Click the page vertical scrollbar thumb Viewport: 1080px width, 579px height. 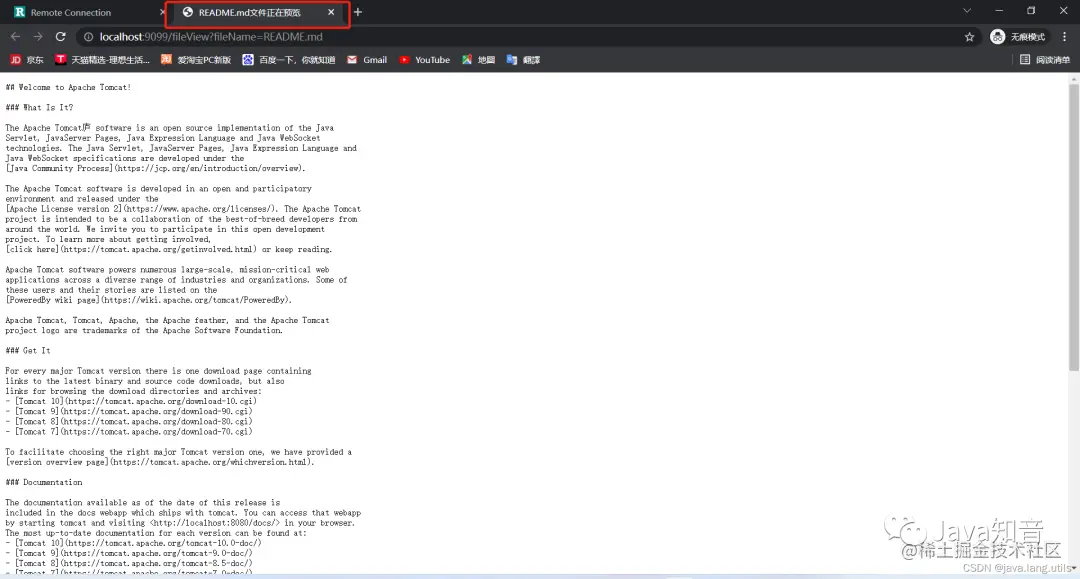(1074, 227)
